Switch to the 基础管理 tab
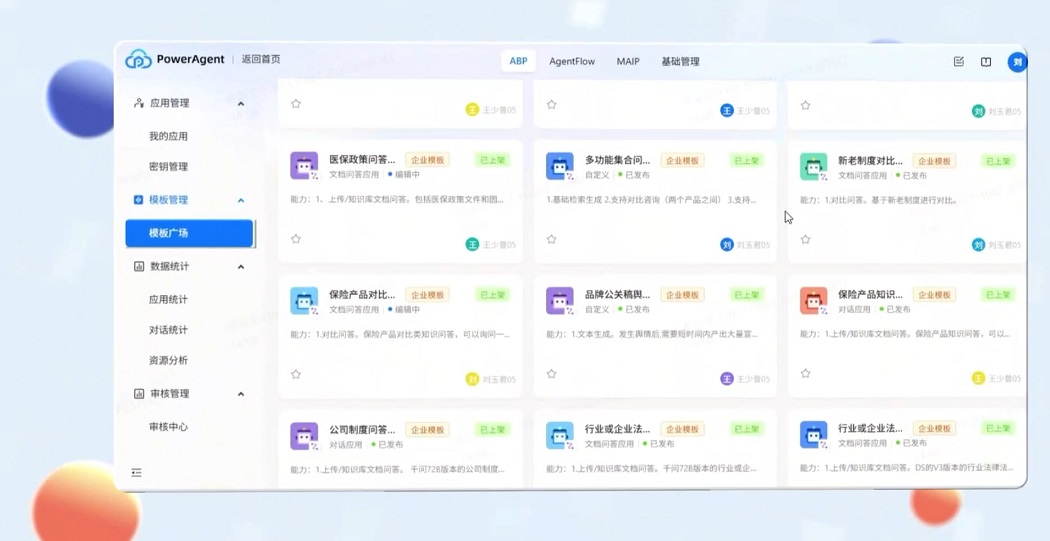 [x=680, y=61]
